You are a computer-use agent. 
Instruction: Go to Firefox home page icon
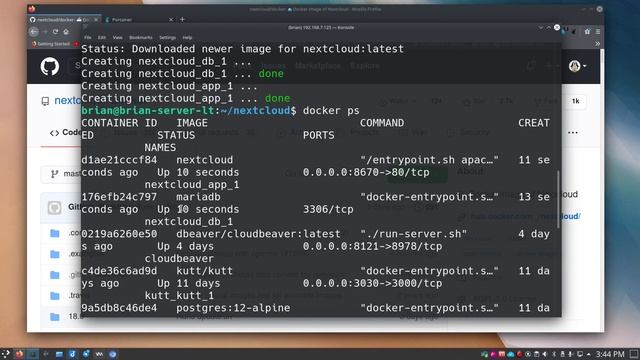(66, 31)
